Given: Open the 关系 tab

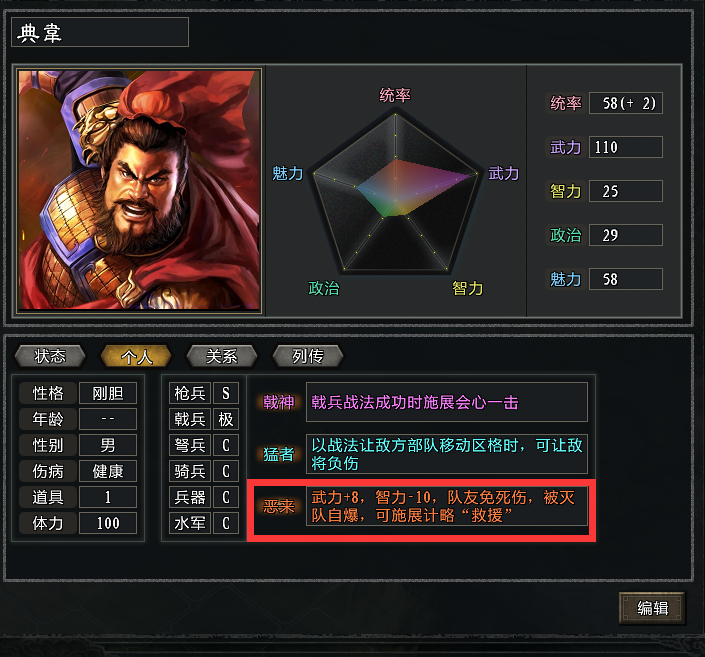Looking at the screenshot, I should (222, 356).
